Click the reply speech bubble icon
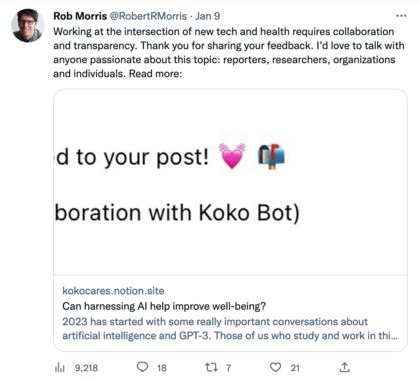This screenshot has height=382, width=419. click(142, 367)
